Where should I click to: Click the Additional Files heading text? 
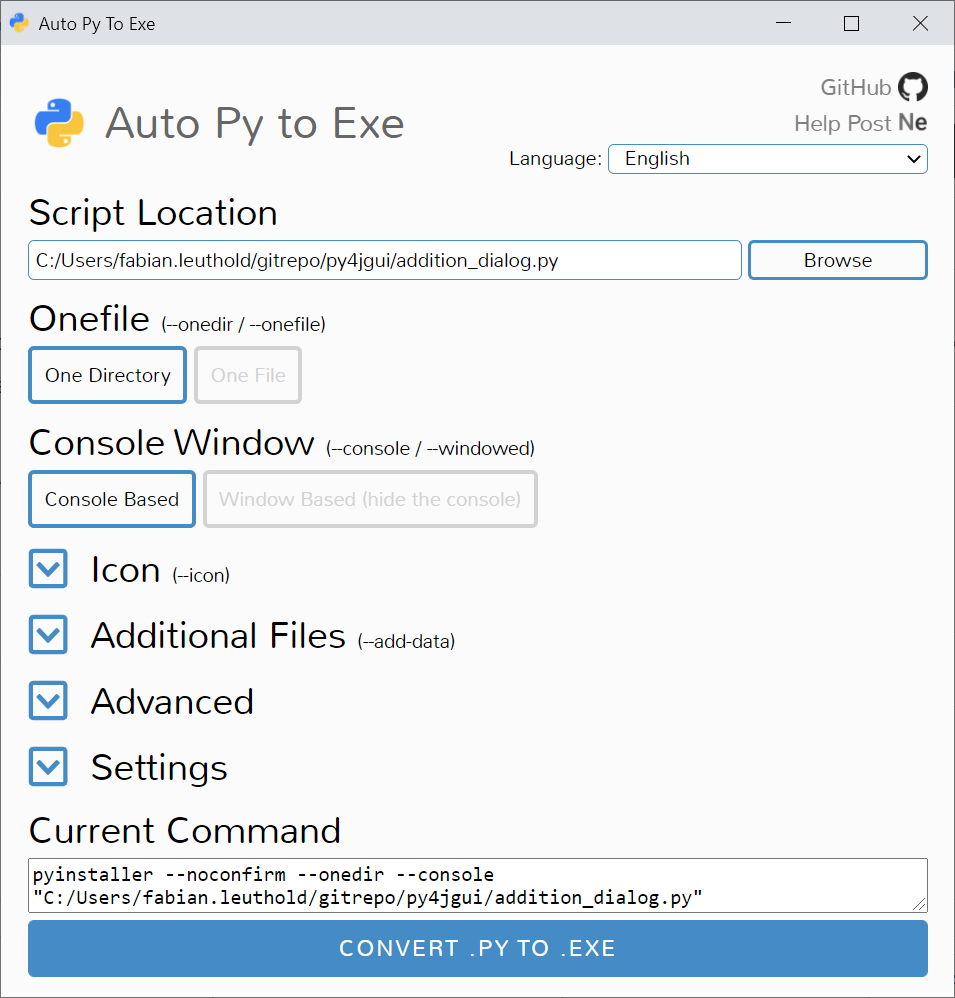click(x=218, y=635)
